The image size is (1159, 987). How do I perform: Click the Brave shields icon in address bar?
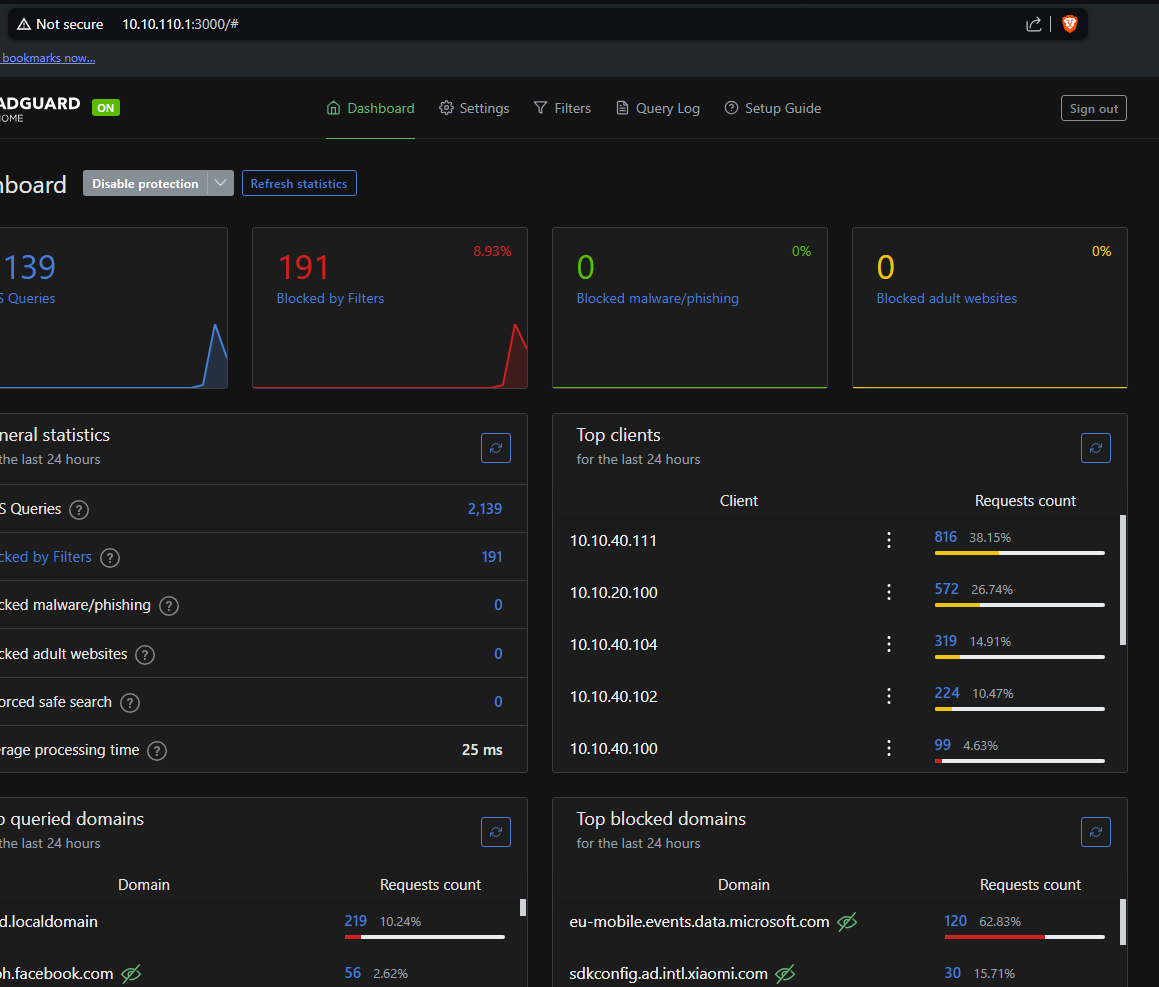point(1069,24)
